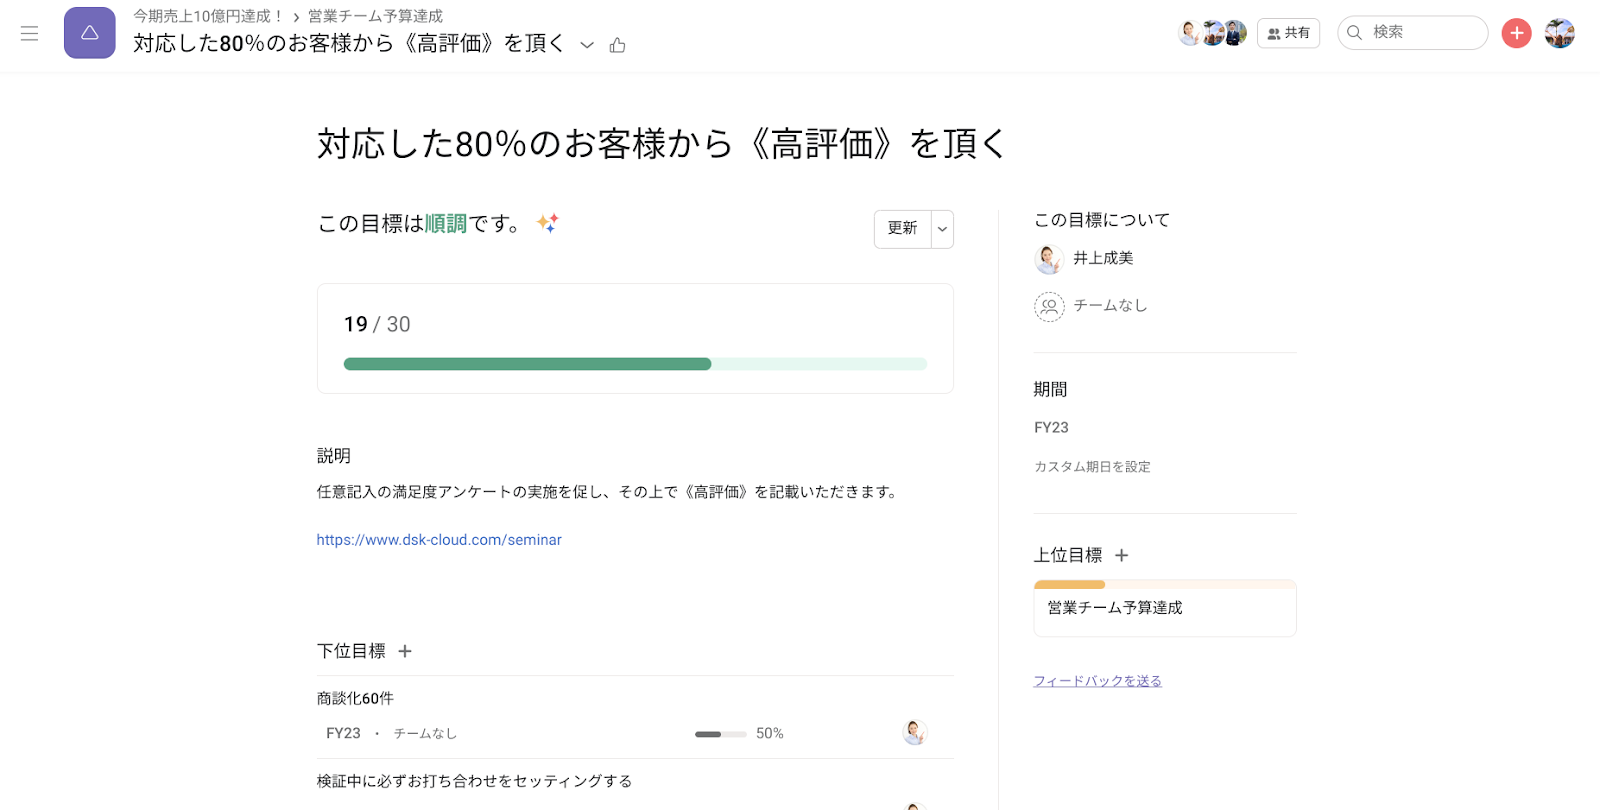Add a parent goal with 上位目標 plus icon
Image resolution: width=1600 pixels, height=810 pixels.
[x=1121, y=555]
